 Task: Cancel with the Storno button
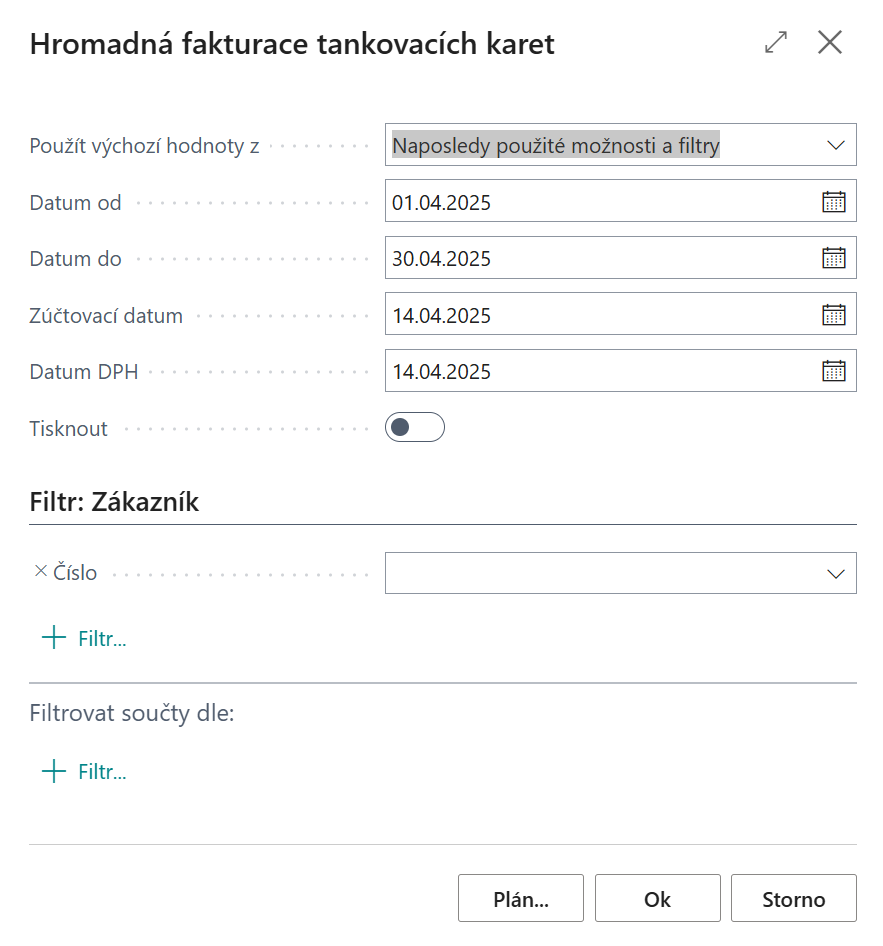[793, 898]
